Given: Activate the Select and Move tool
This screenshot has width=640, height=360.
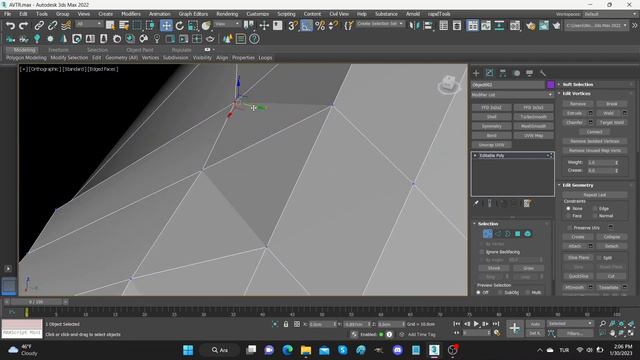Looking at the screenshot, I should pyautogui.click(x=166, y=26).
